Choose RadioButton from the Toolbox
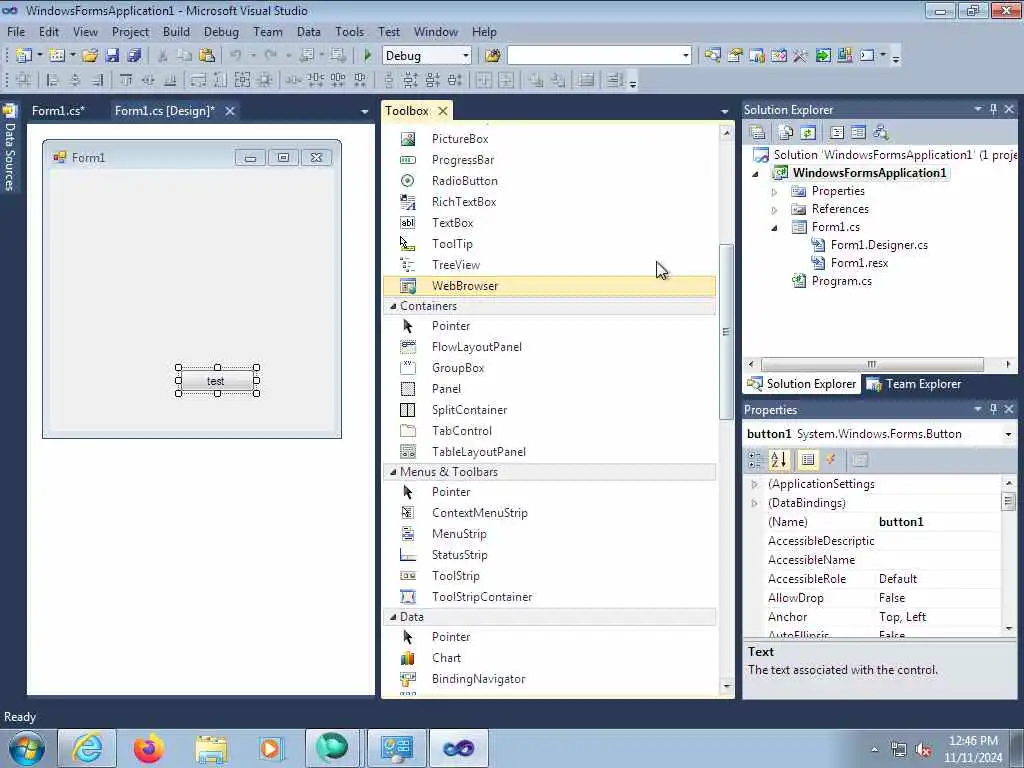The width and height of the screenshot is (1024, 768). click(464, 180)
